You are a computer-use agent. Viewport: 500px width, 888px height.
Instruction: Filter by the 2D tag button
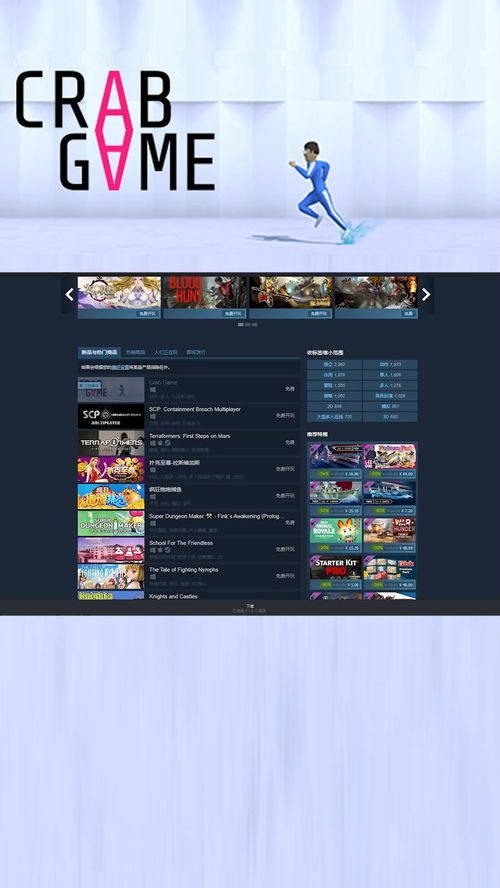point(334,406)
